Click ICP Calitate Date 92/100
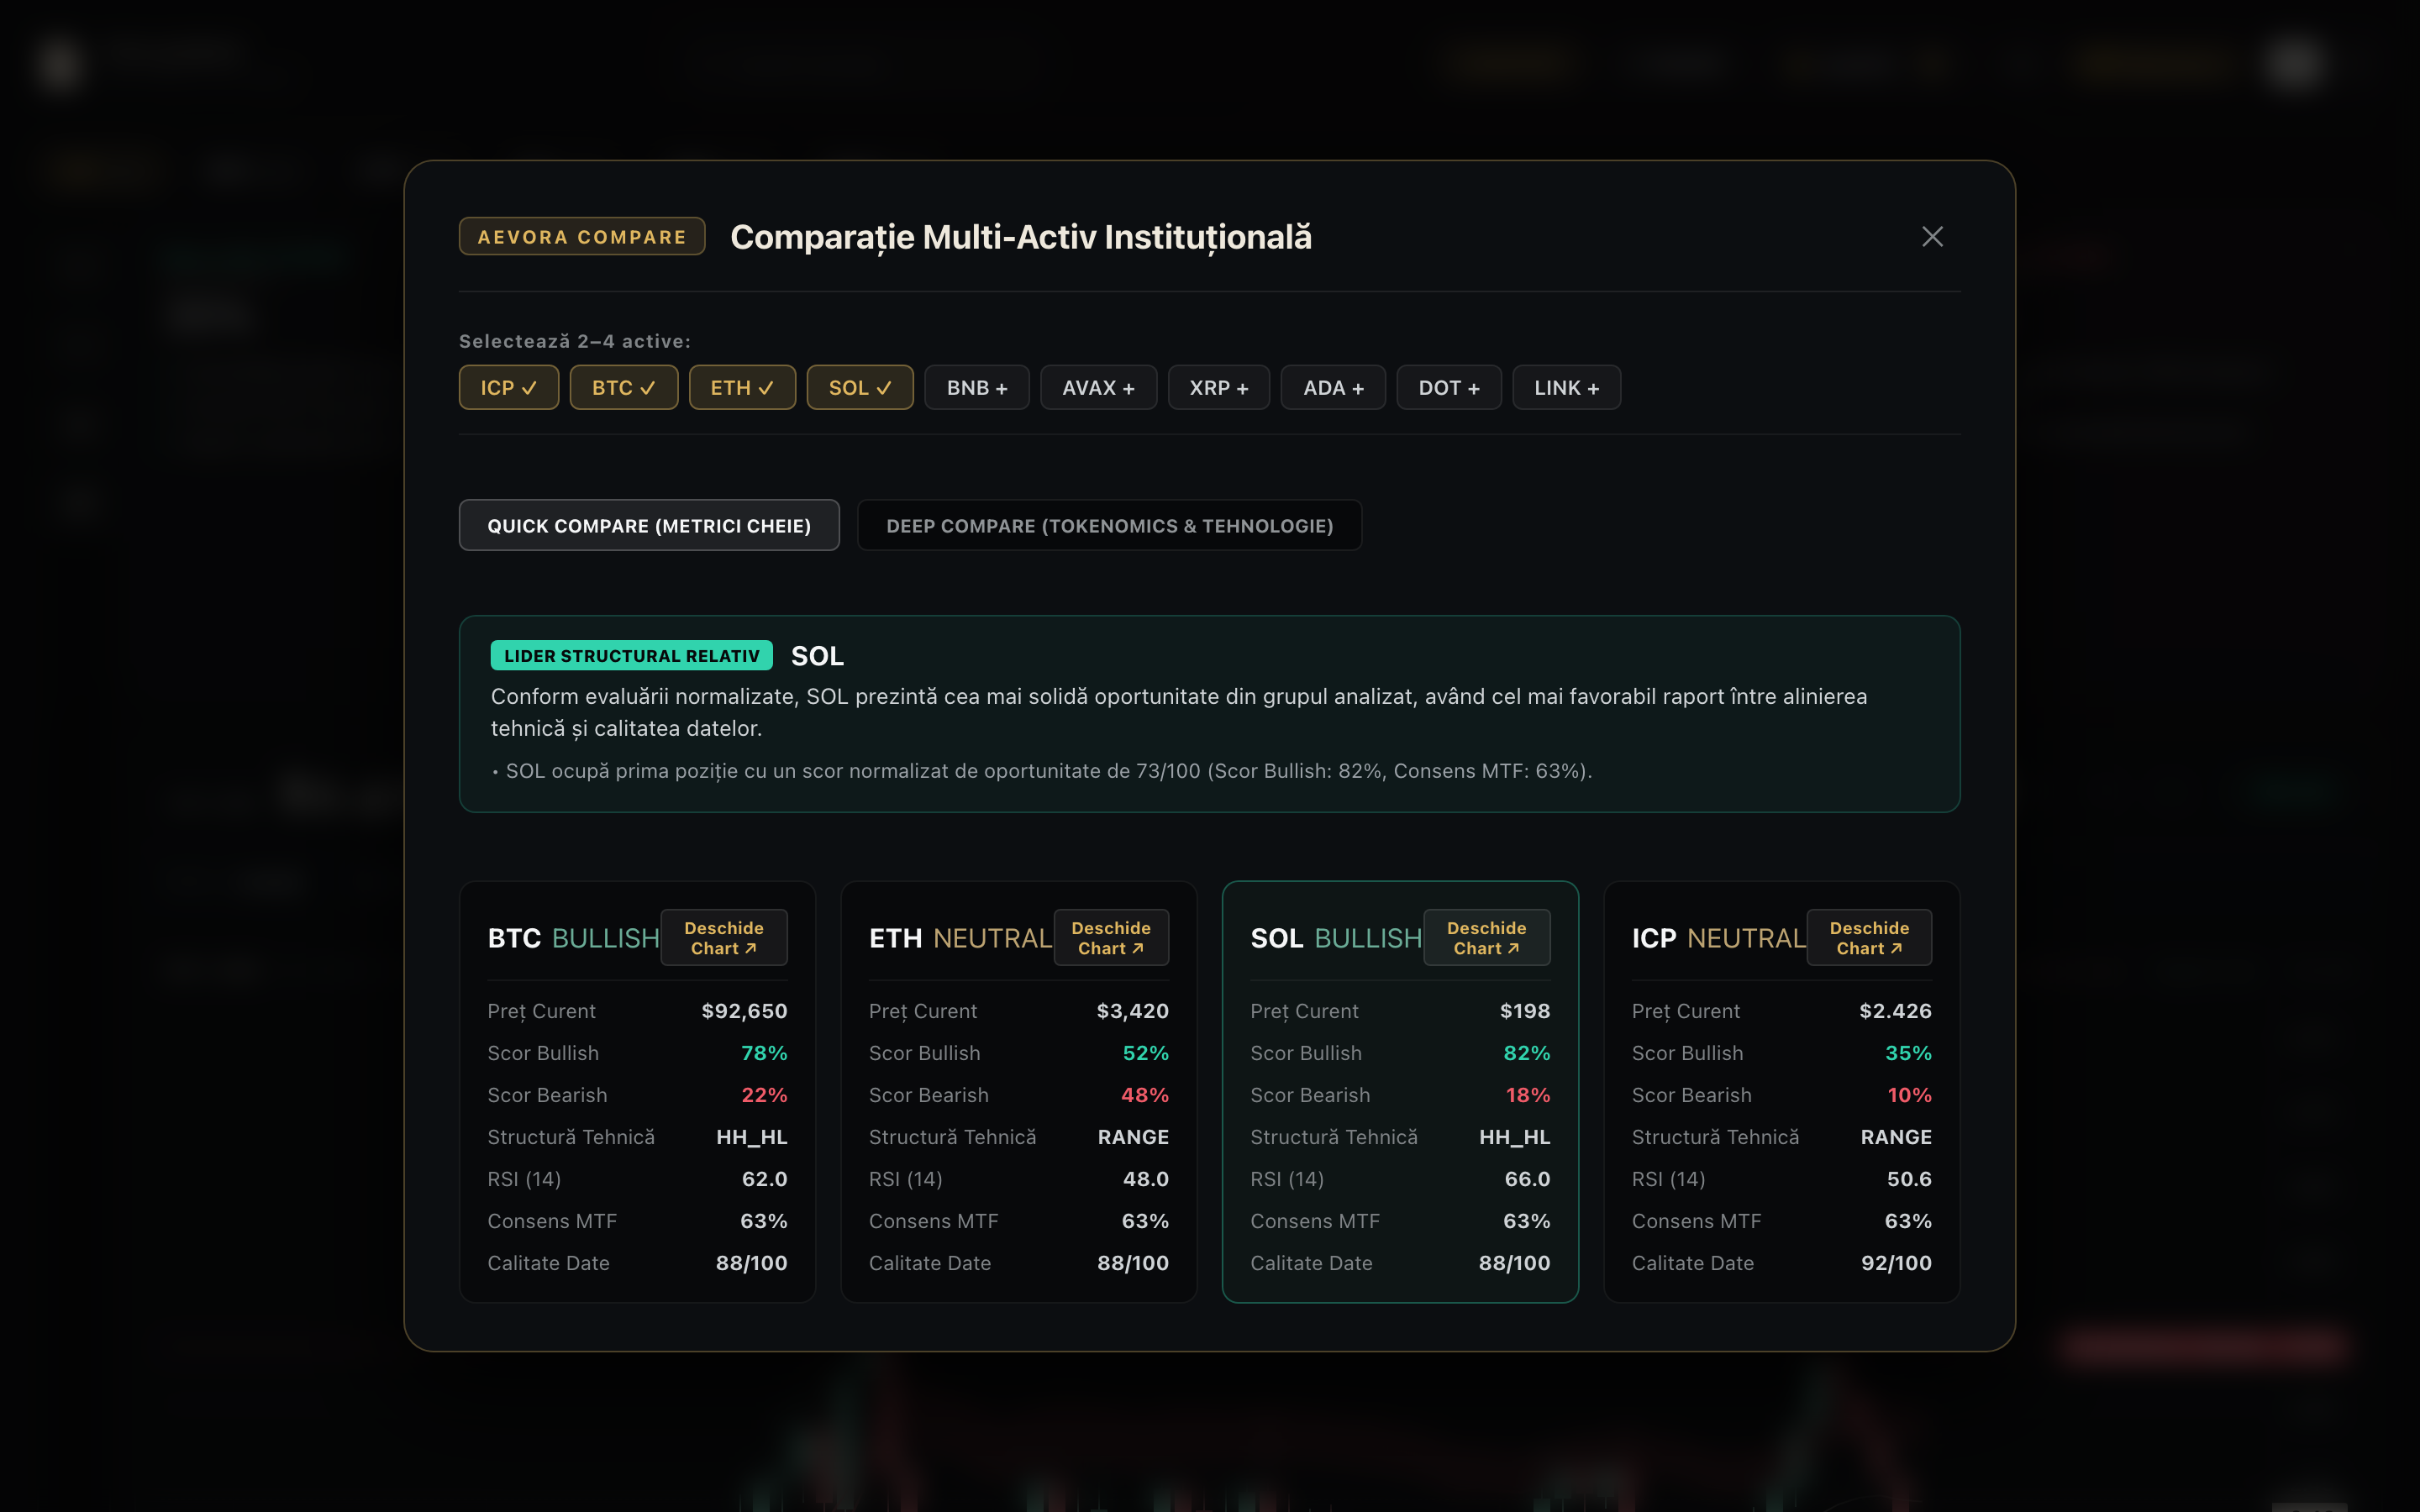This screenshot has height=1512, width=2420. 1896,1263
